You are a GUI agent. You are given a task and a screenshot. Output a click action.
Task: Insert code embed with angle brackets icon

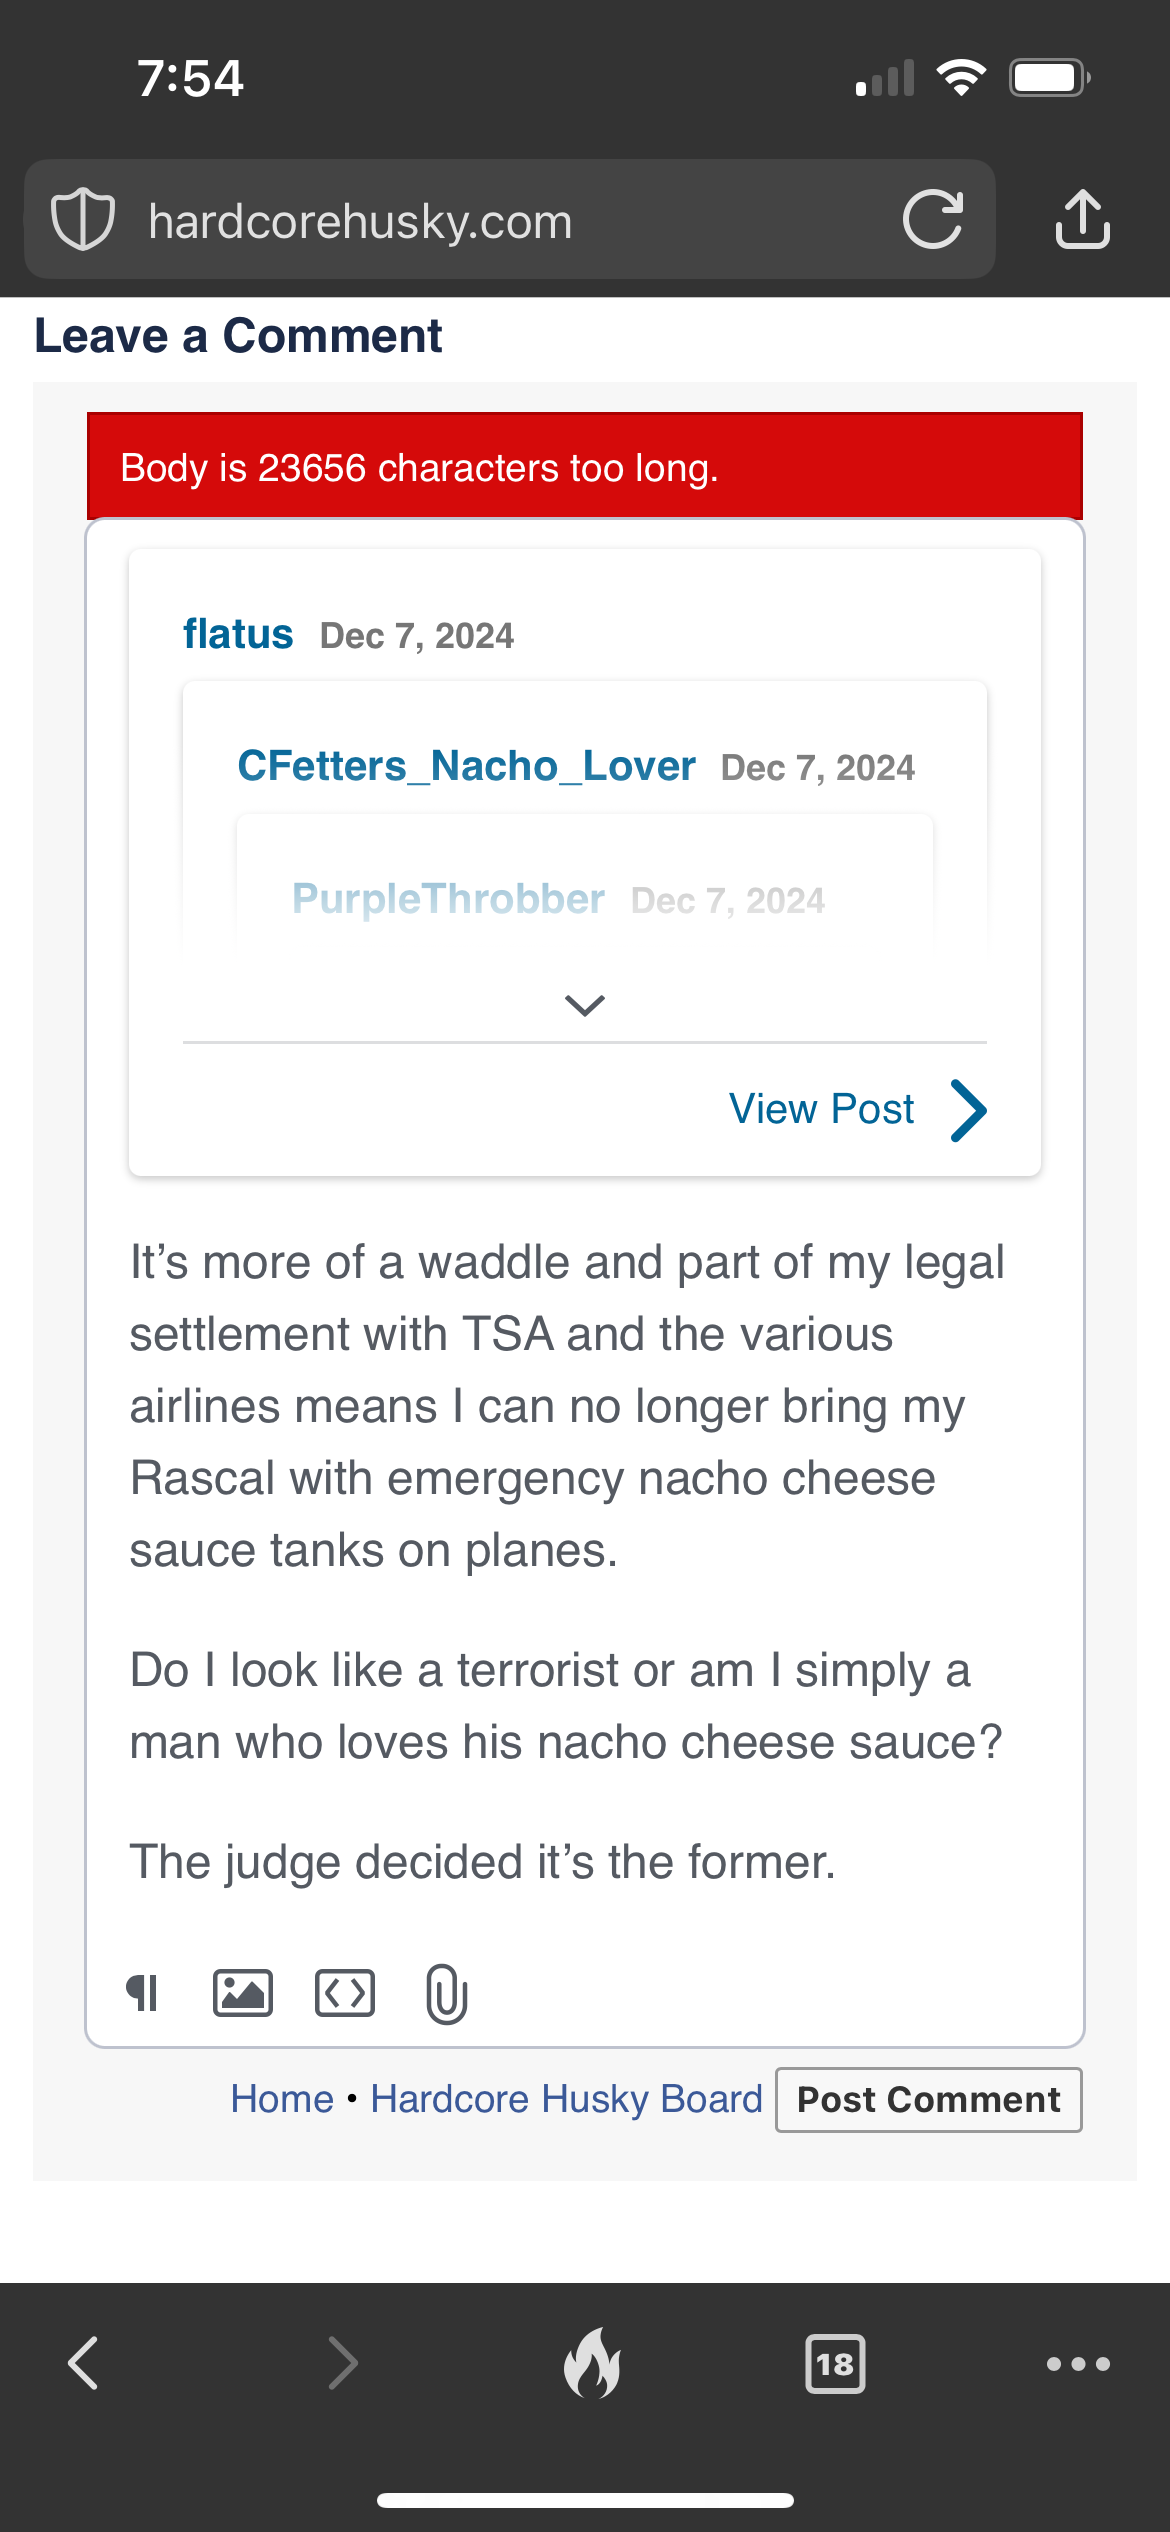click(x=345, y=1994)
